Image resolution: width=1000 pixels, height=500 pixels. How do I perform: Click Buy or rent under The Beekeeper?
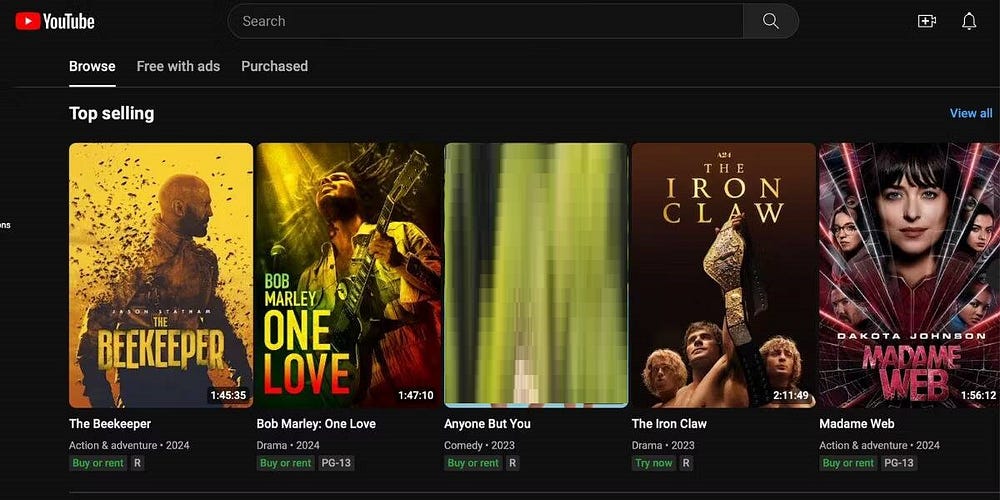[x=97, y=463]
